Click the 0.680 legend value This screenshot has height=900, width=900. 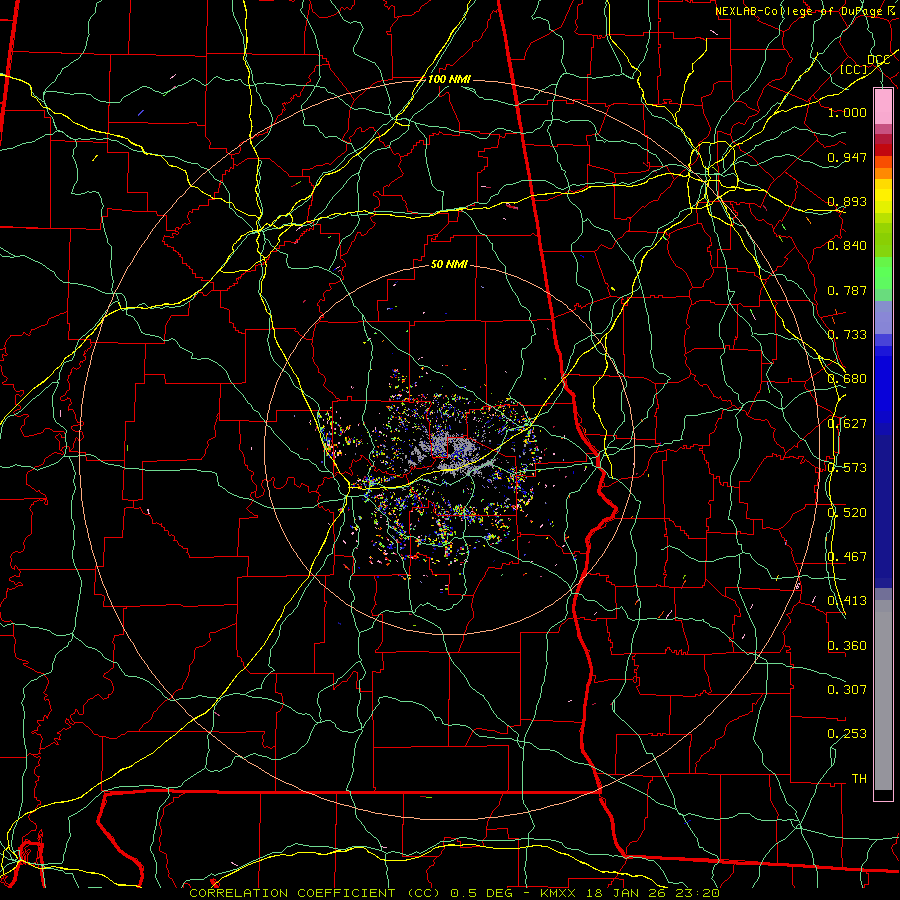847,379
